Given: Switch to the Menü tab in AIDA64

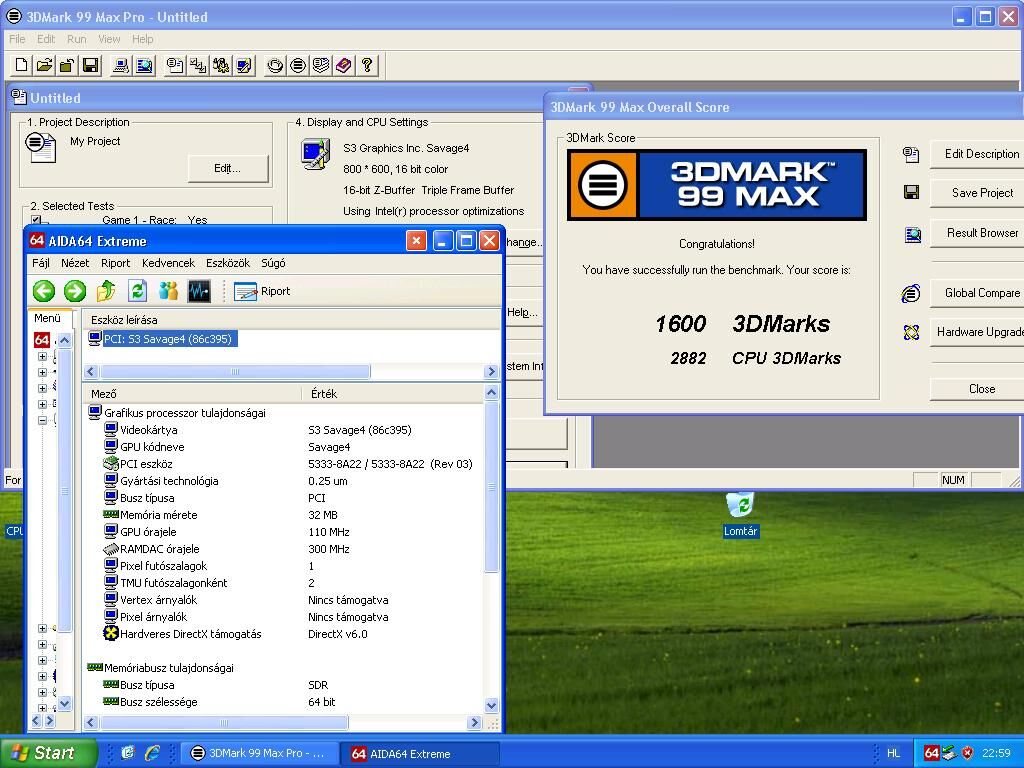Looking at the screenshot, I should pos(47,318).
